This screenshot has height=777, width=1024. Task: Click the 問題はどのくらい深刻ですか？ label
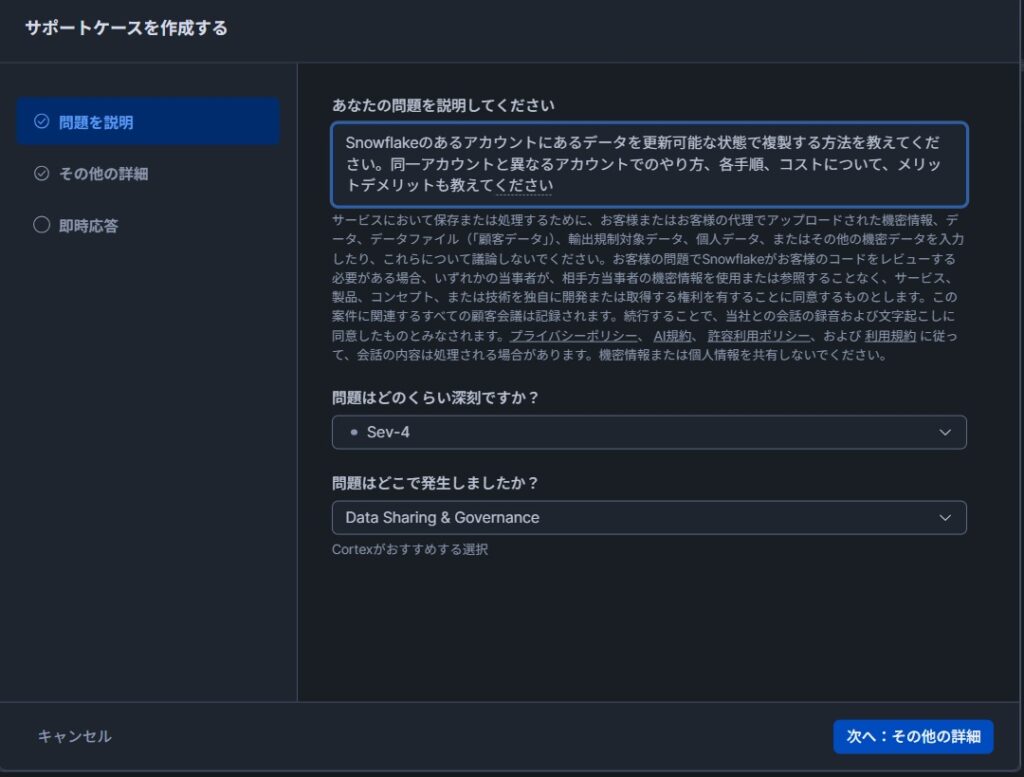436,398
